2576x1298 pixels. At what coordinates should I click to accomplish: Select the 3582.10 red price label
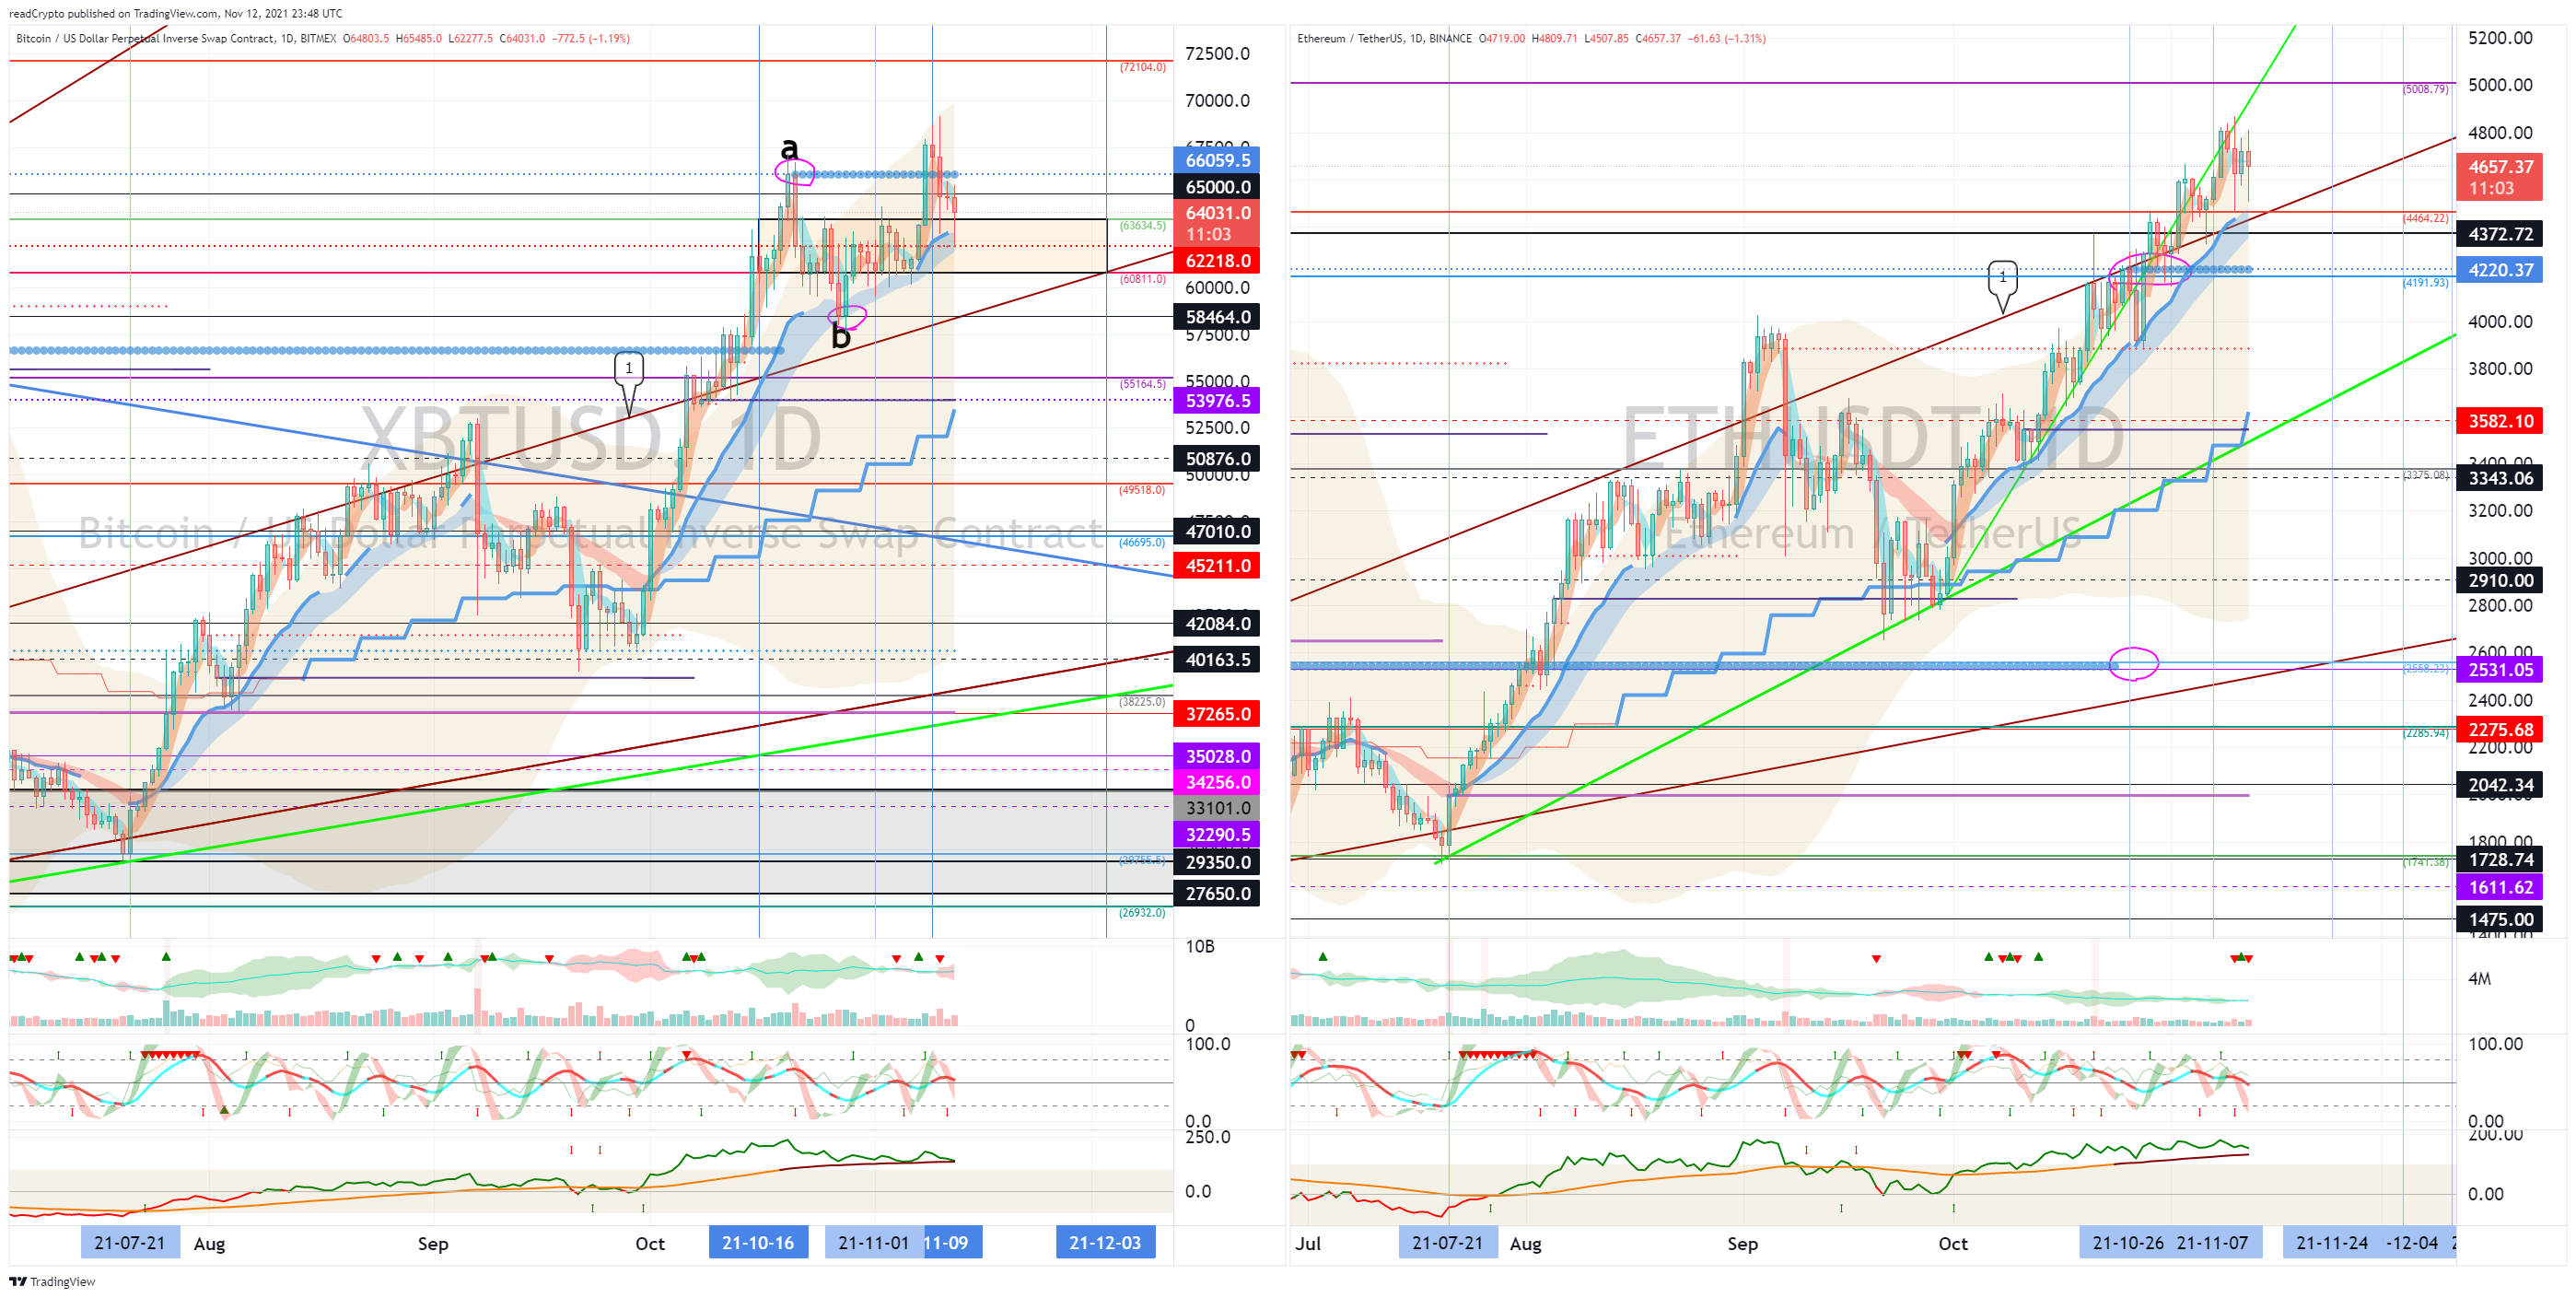click(x=2499, y=421)
